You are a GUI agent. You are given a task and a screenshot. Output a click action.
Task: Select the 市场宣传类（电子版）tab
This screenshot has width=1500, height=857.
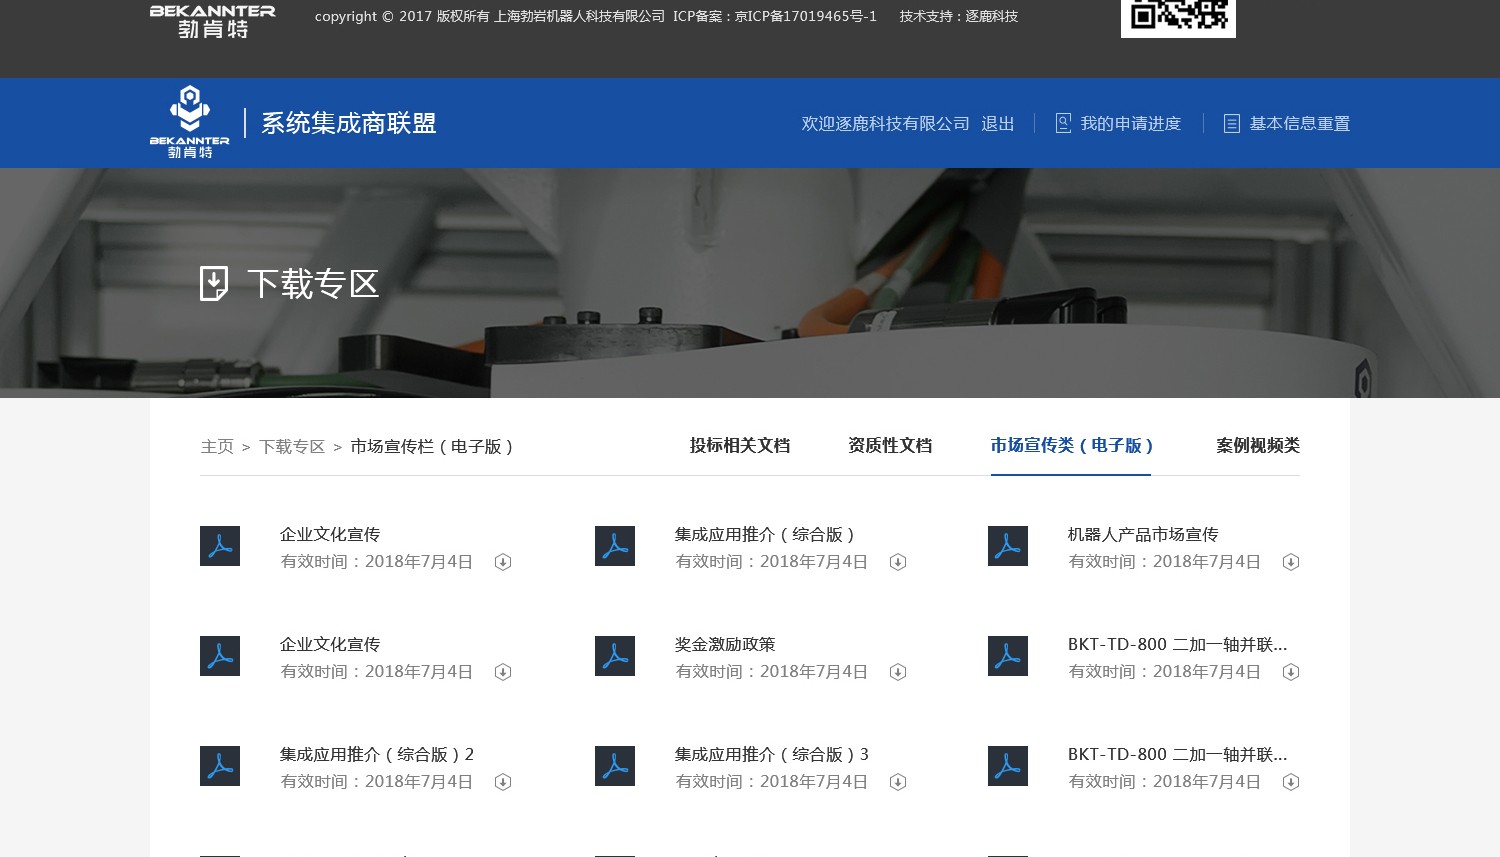1071,446
